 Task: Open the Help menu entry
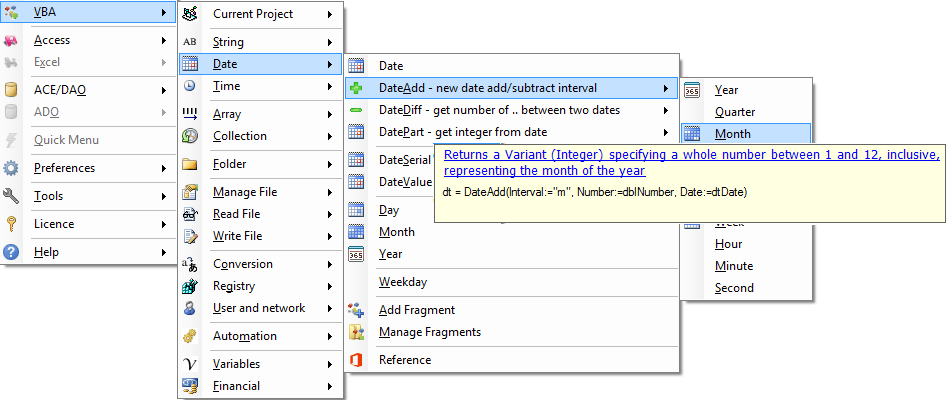pos(88,252)
